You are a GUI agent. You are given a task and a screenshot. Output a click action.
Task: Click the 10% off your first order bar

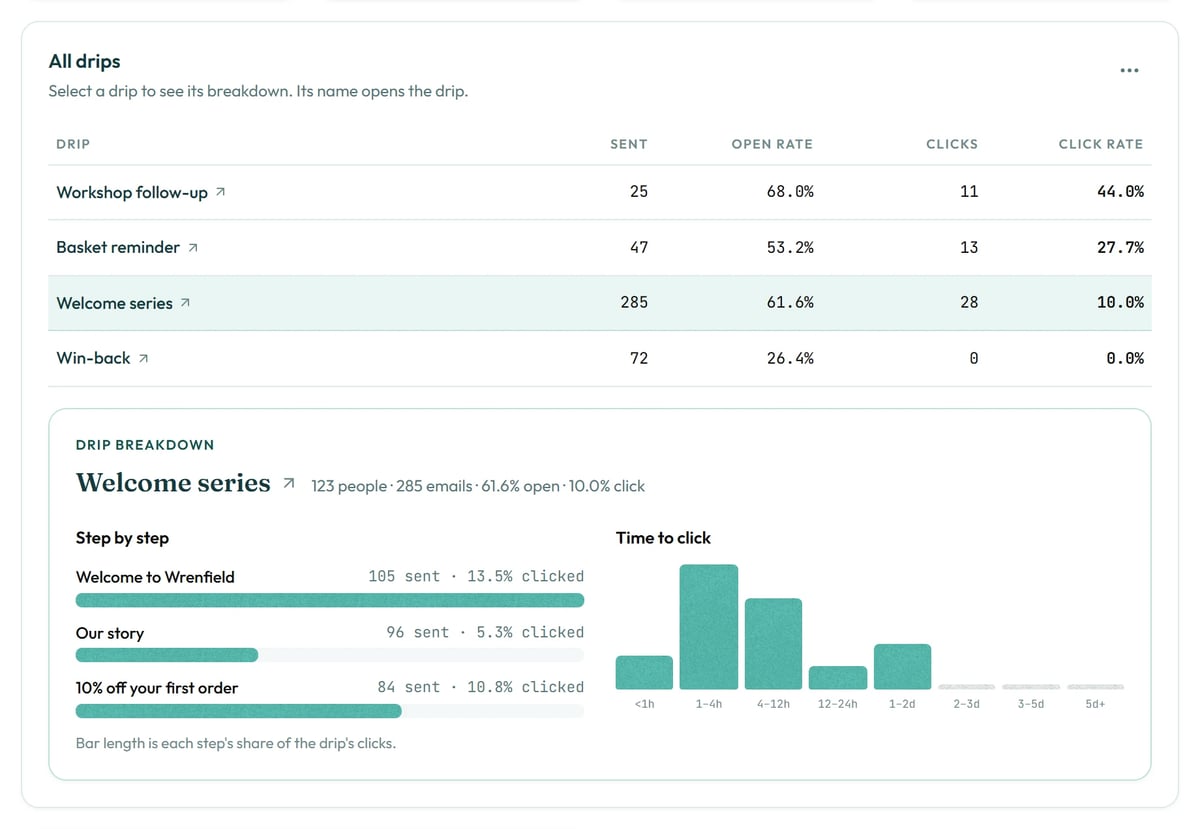330,711
